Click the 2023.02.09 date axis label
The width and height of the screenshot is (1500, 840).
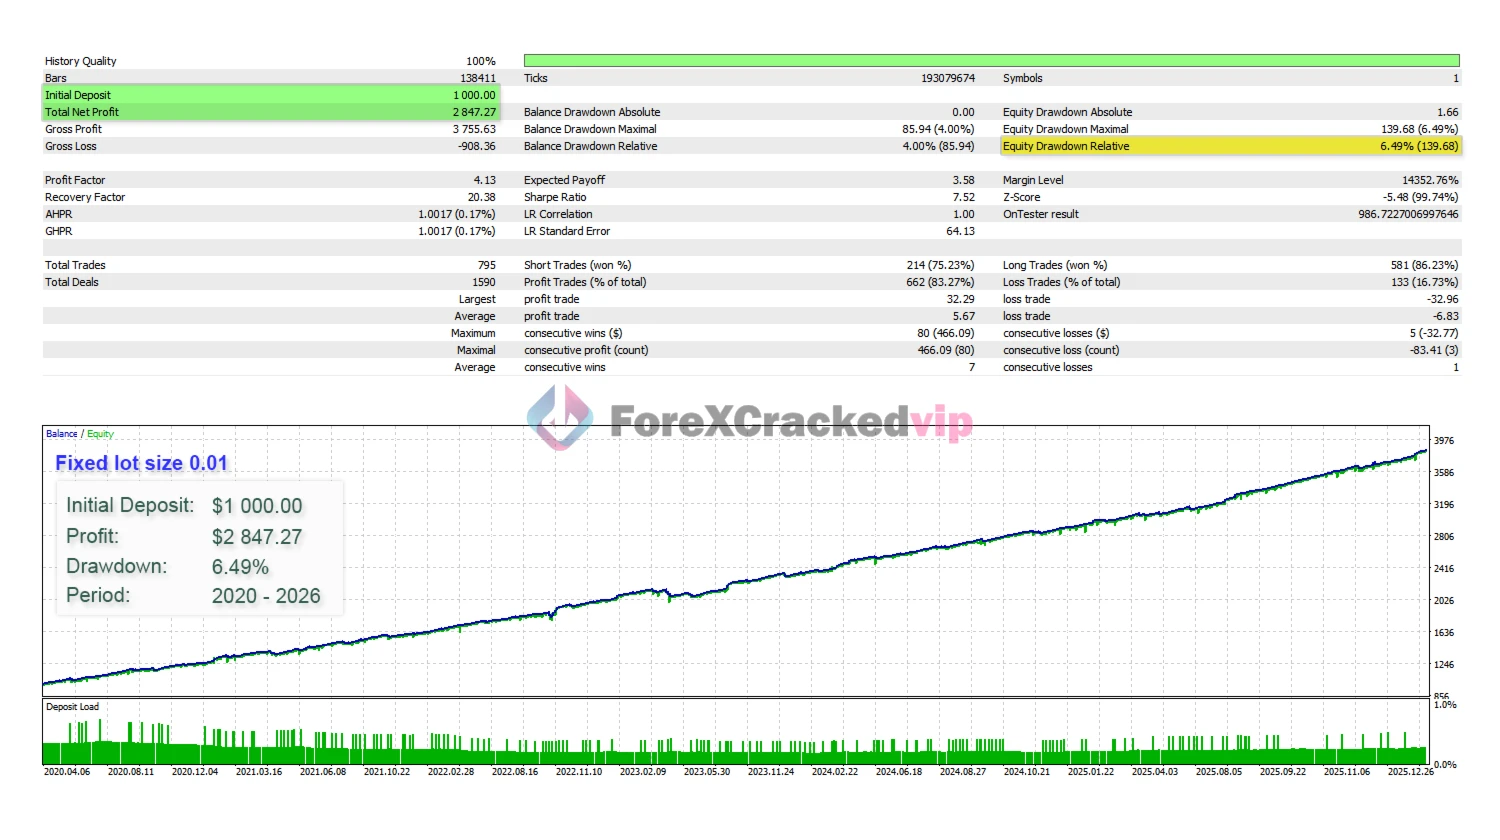642,772
